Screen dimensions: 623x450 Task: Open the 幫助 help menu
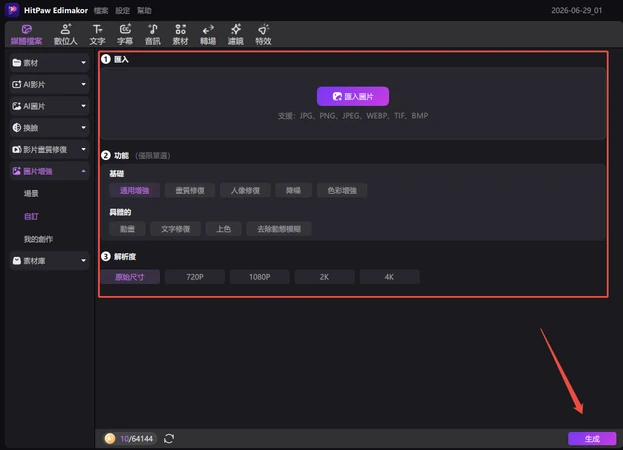pyautogui.click(x=144, y=11)
